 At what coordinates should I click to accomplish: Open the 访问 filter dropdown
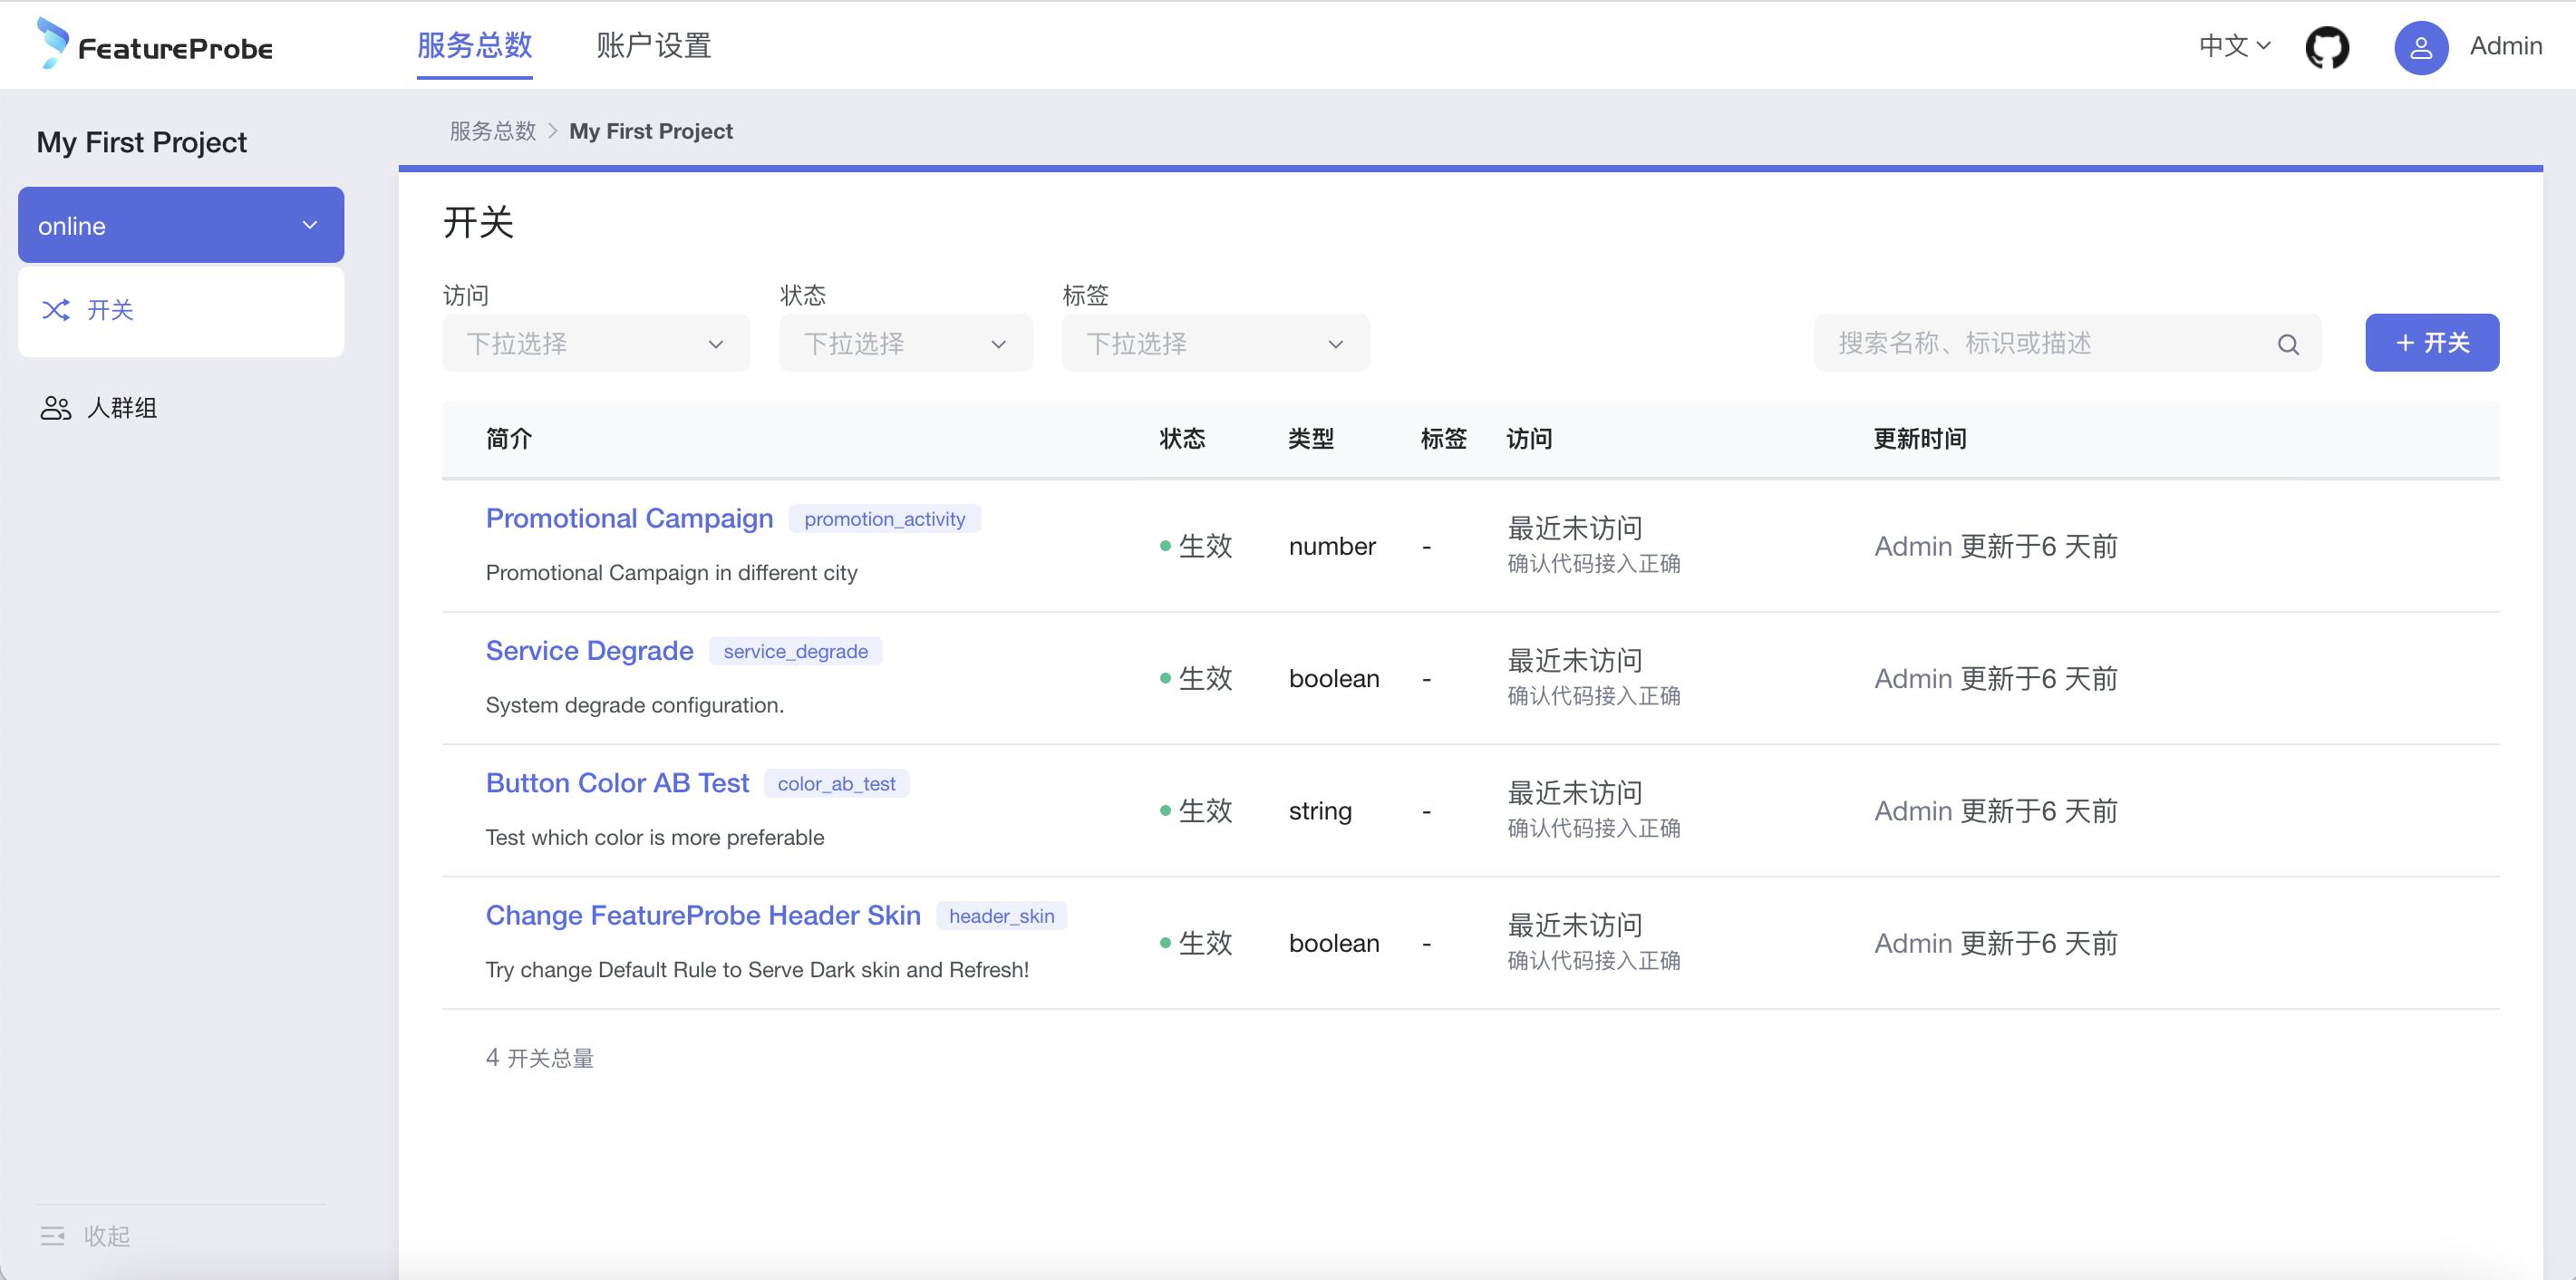595,344
